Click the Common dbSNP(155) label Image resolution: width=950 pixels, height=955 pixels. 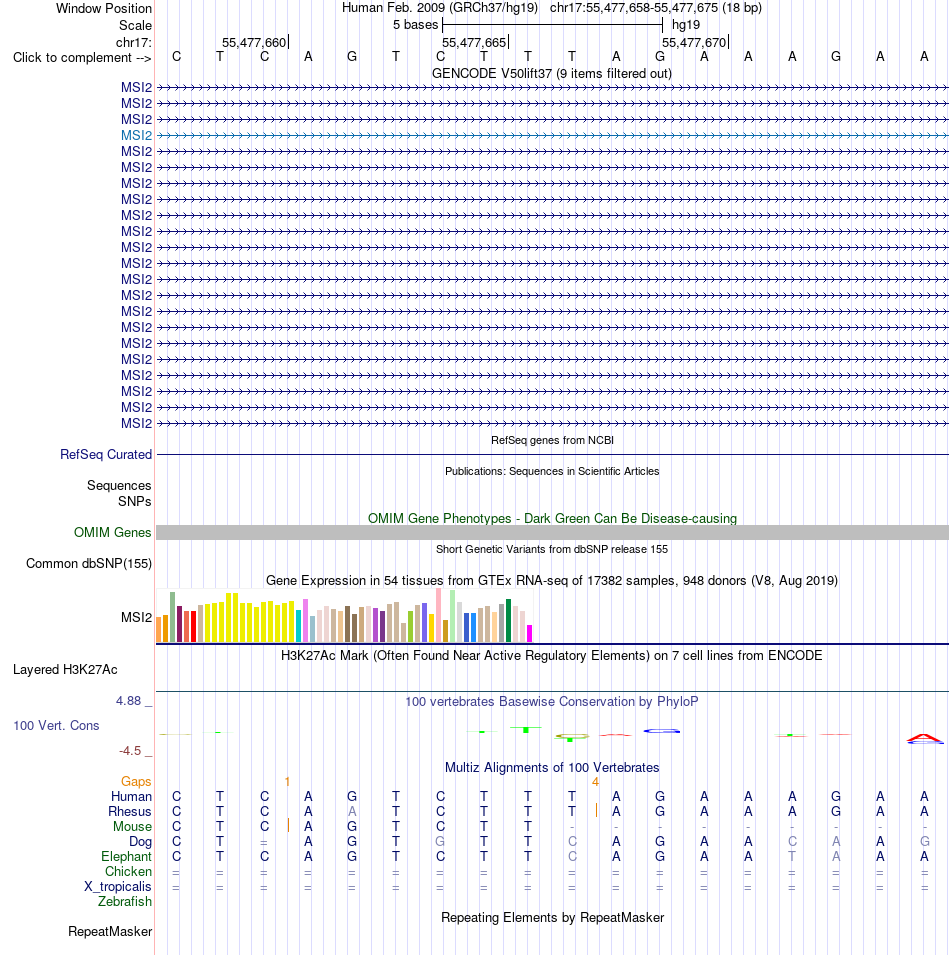click(x=89, y=563)
